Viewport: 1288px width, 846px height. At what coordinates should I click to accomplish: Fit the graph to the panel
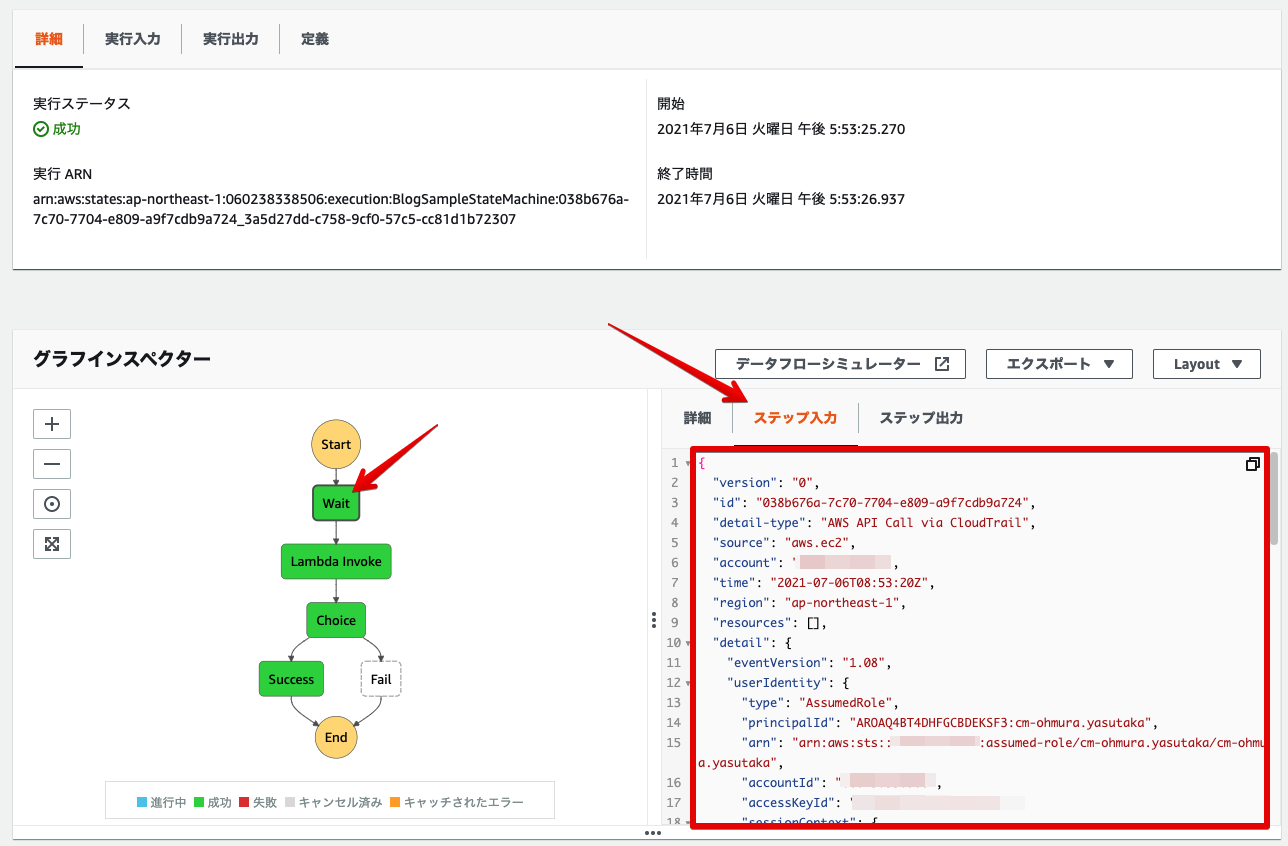click(51, 543)
